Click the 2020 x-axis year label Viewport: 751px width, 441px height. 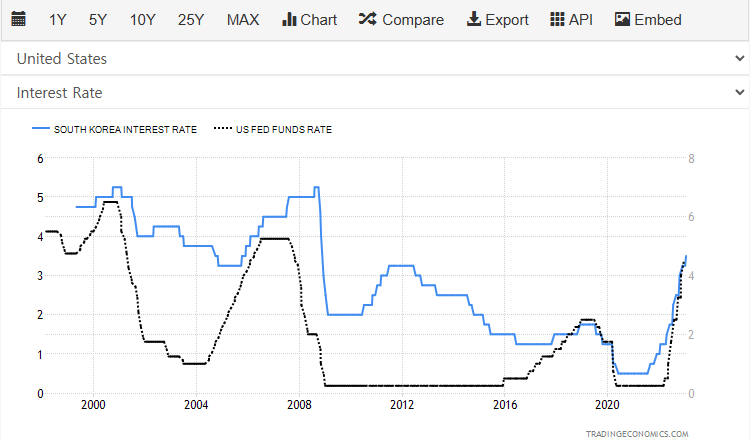point(607,405)
